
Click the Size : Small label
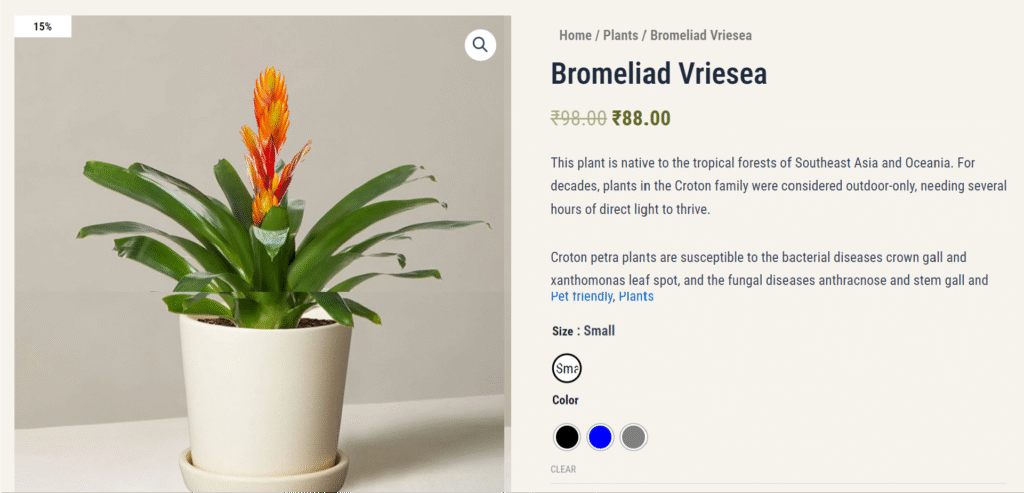583,331
